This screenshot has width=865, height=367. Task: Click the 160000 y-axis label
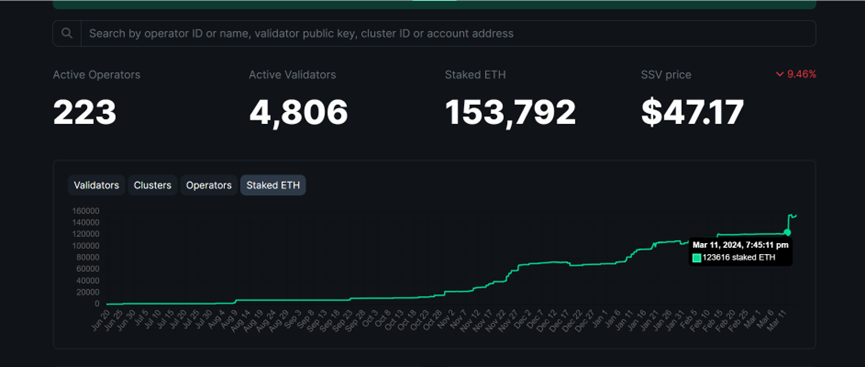click(x=86, y=211)
